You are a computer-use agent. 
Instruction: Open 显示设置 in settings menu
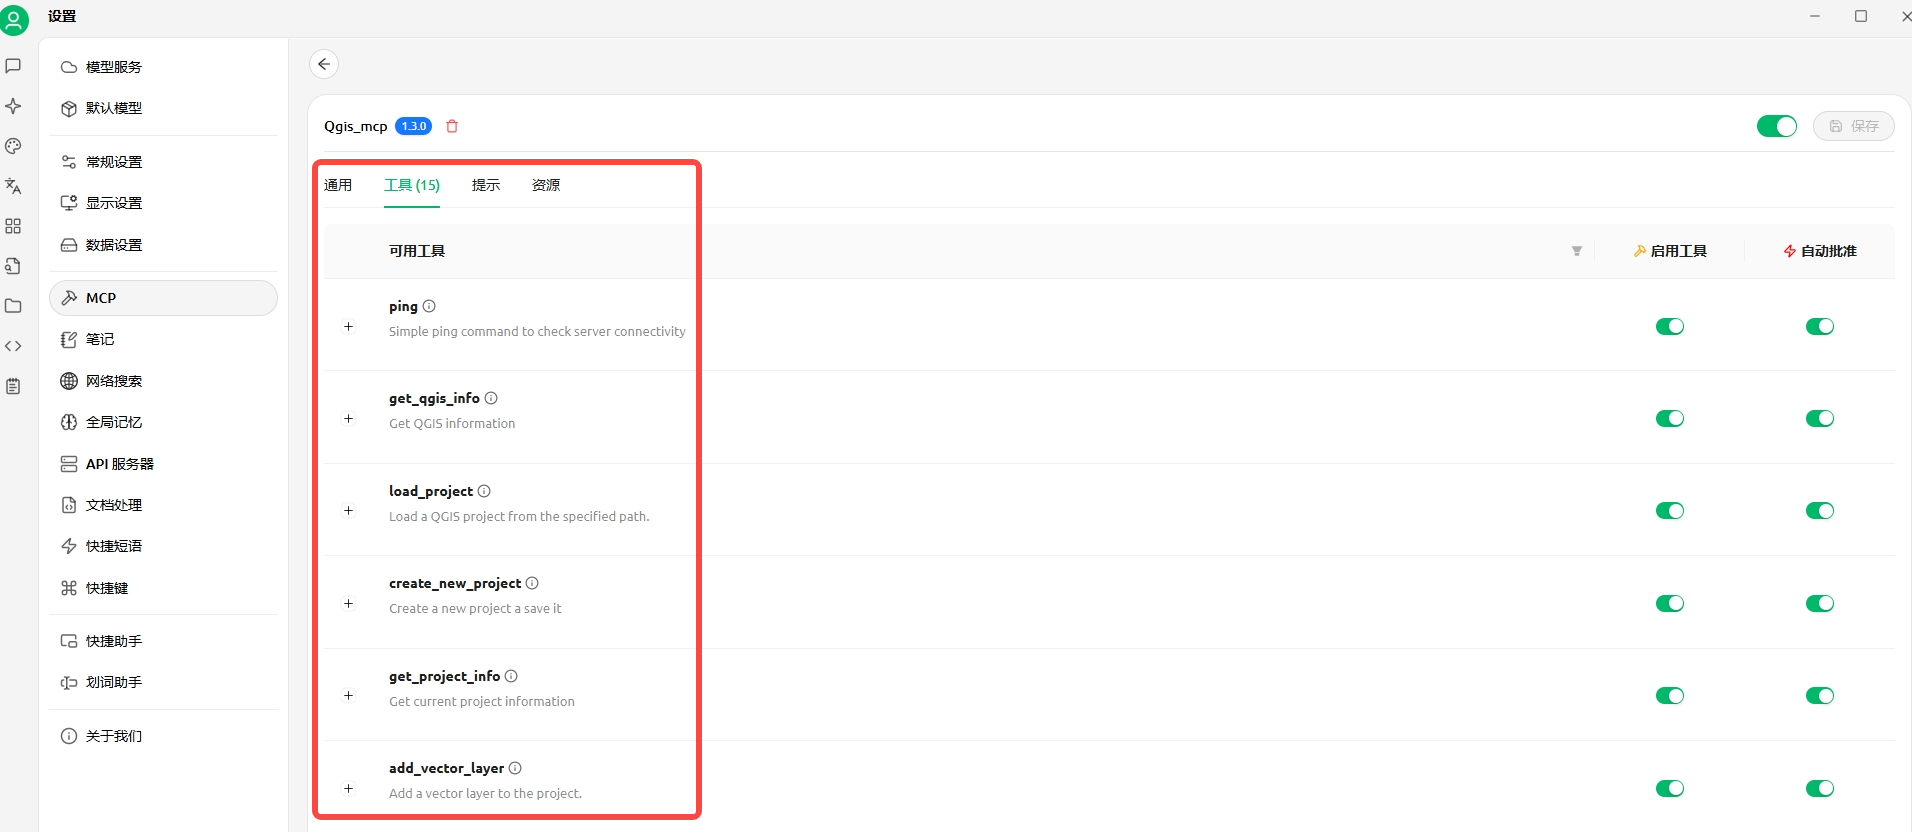click(163, 203)
